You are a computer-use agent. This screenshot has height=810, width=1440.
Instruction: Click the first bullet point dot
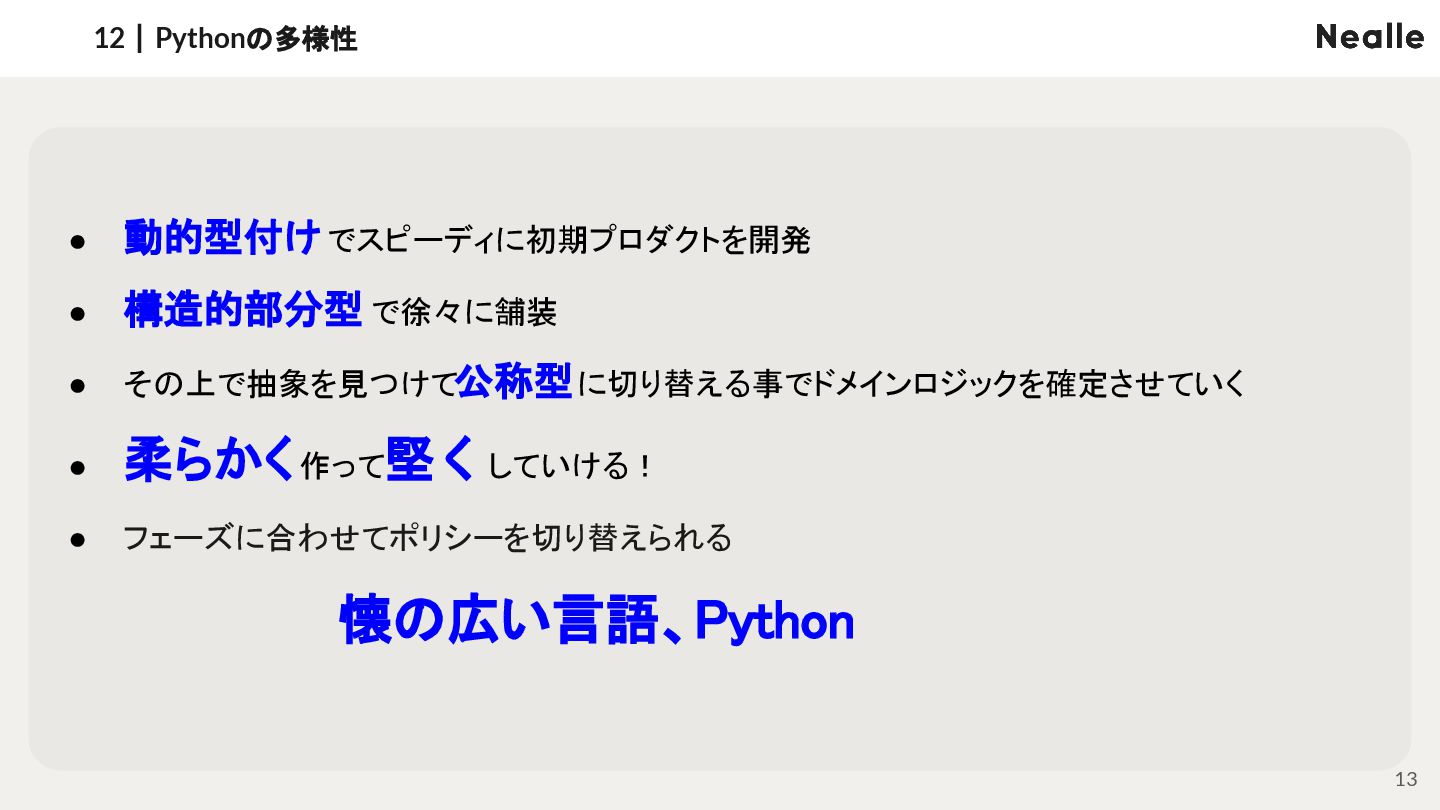pyautogui.click(x=79, y=242)
